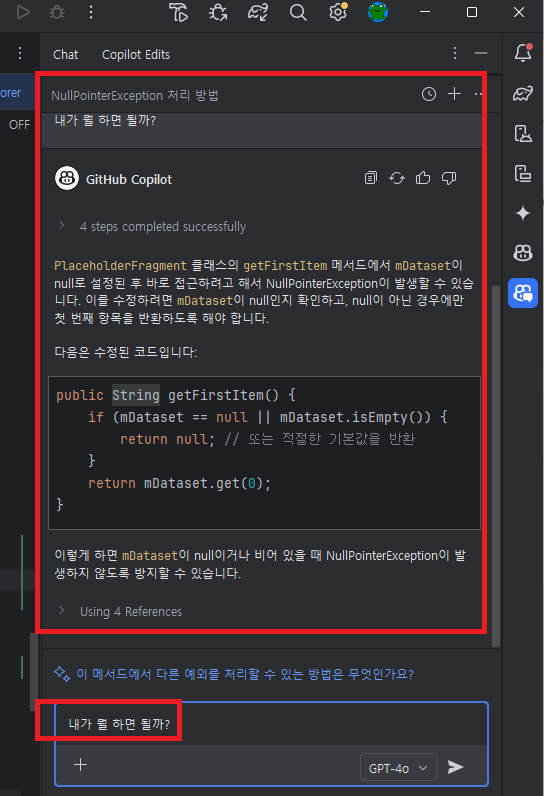Click the PlaceholderFragment code reference in response

pyautogui.click(x=120, y=266)
